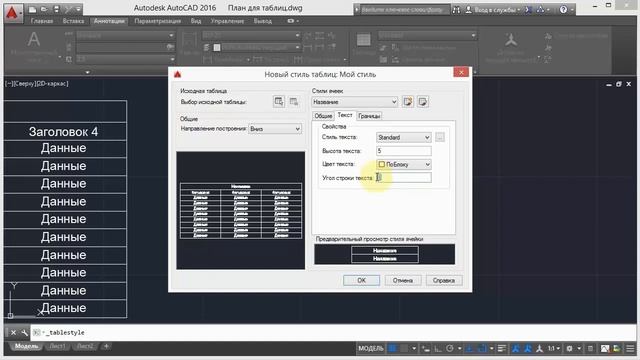Expand the snap mode dropdown arrow

click(414, 348)
